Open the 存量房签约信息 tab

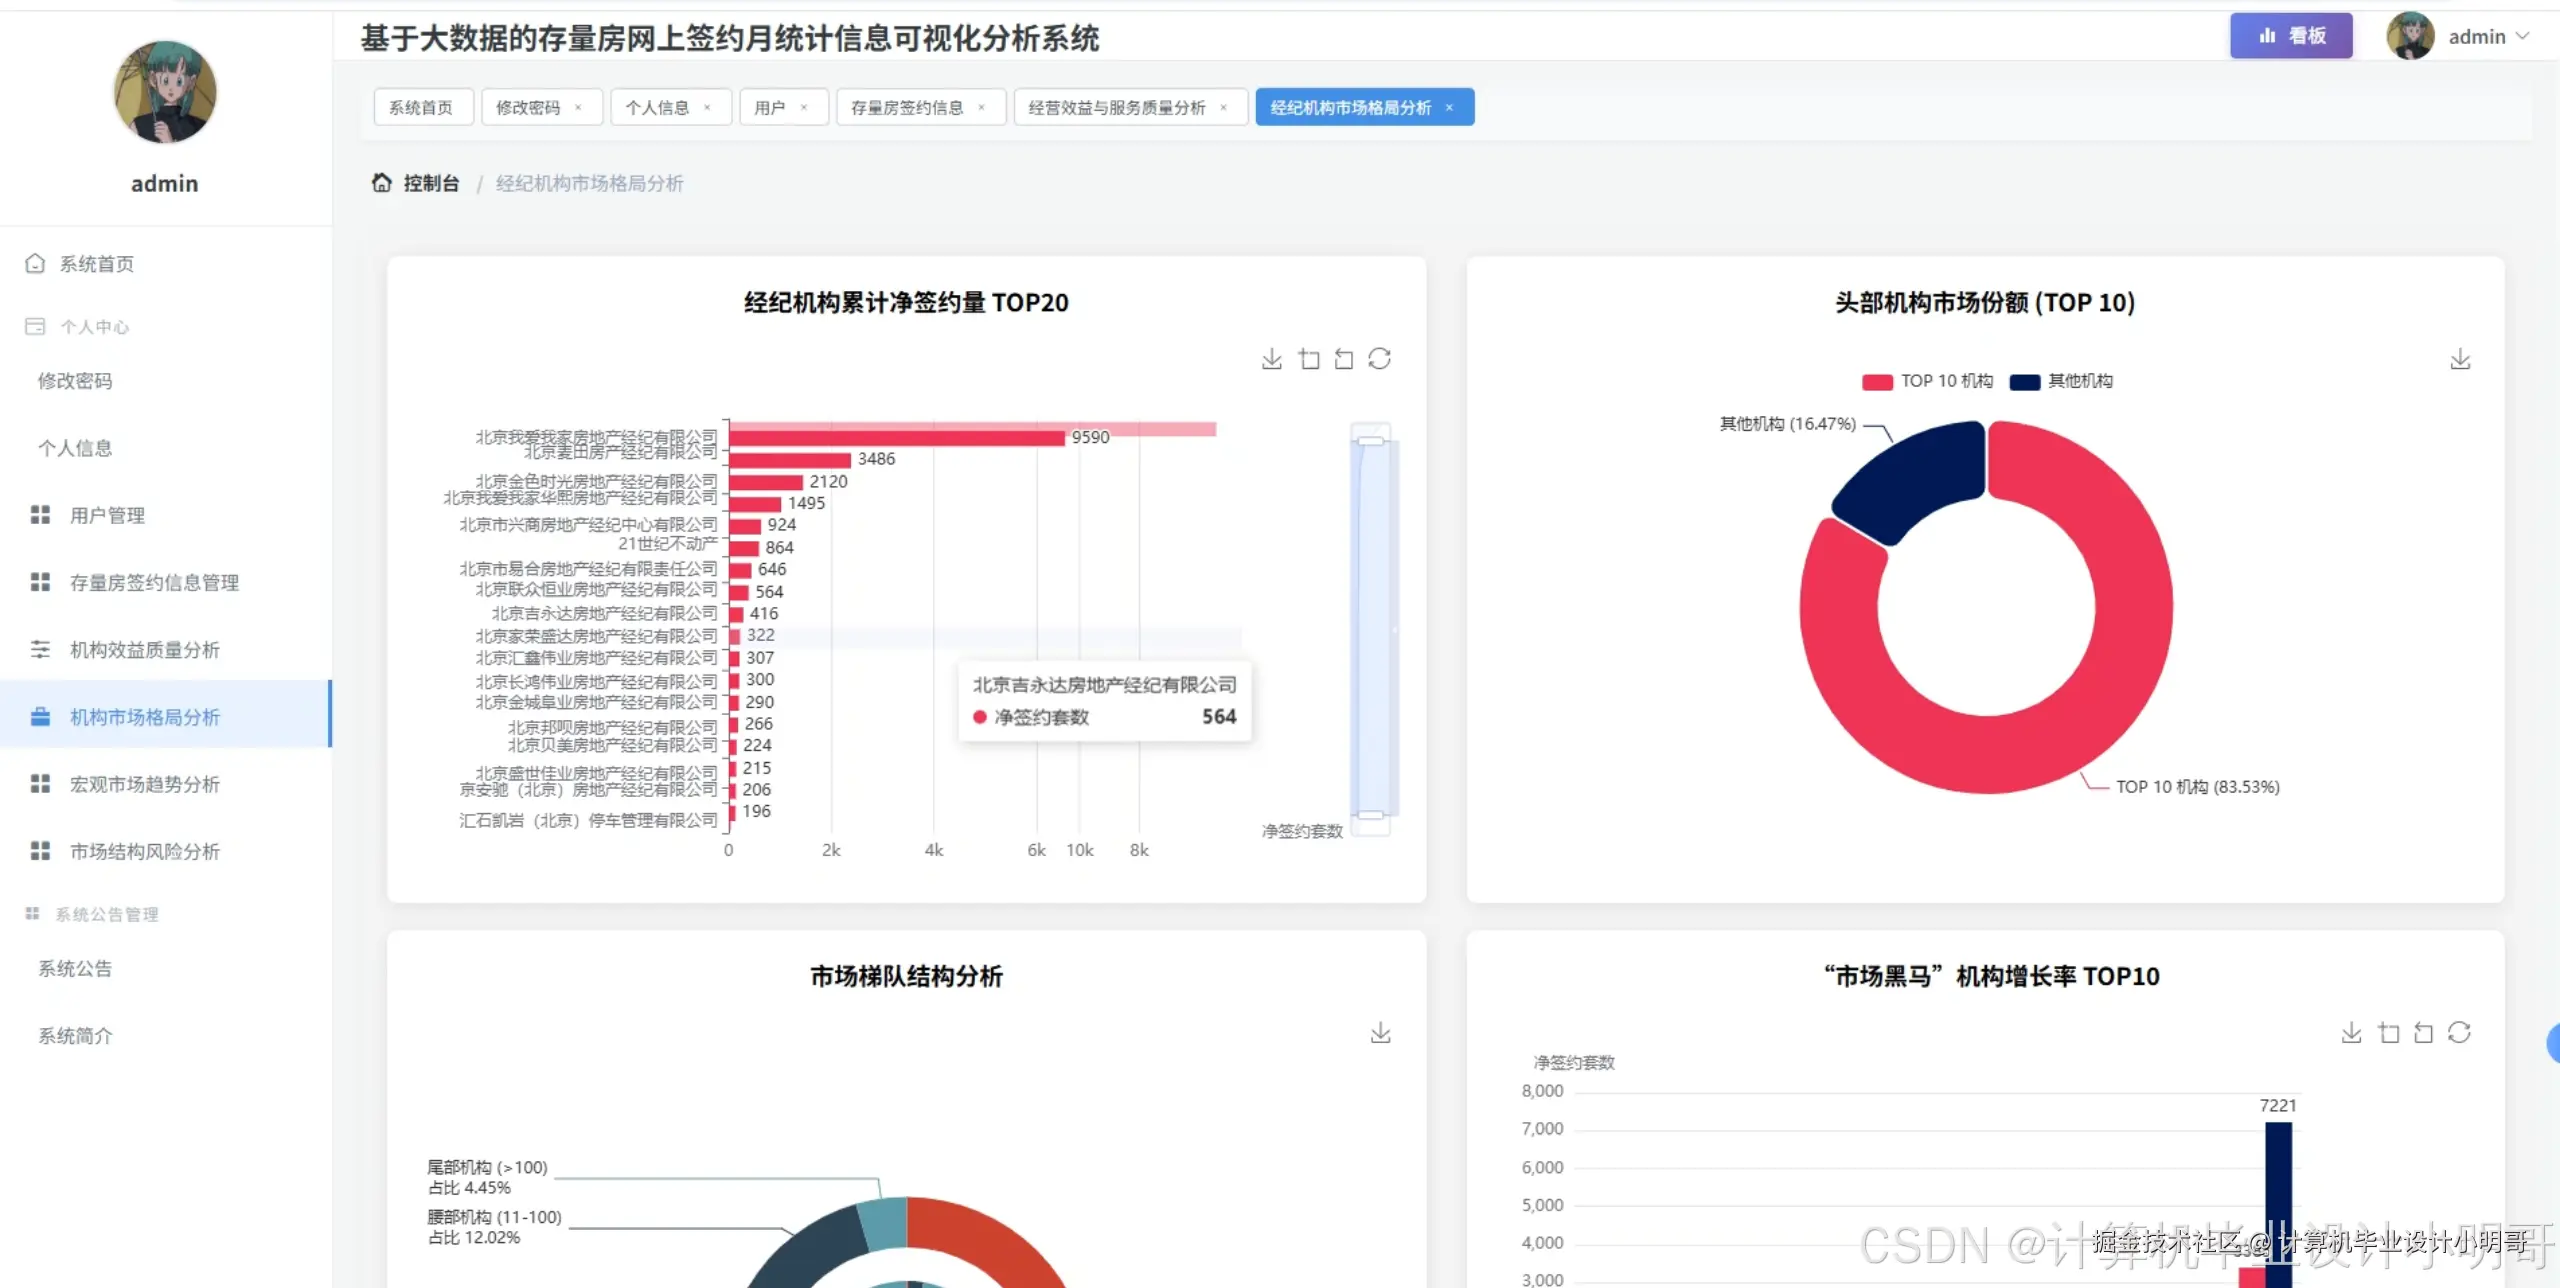click(908, 107)
